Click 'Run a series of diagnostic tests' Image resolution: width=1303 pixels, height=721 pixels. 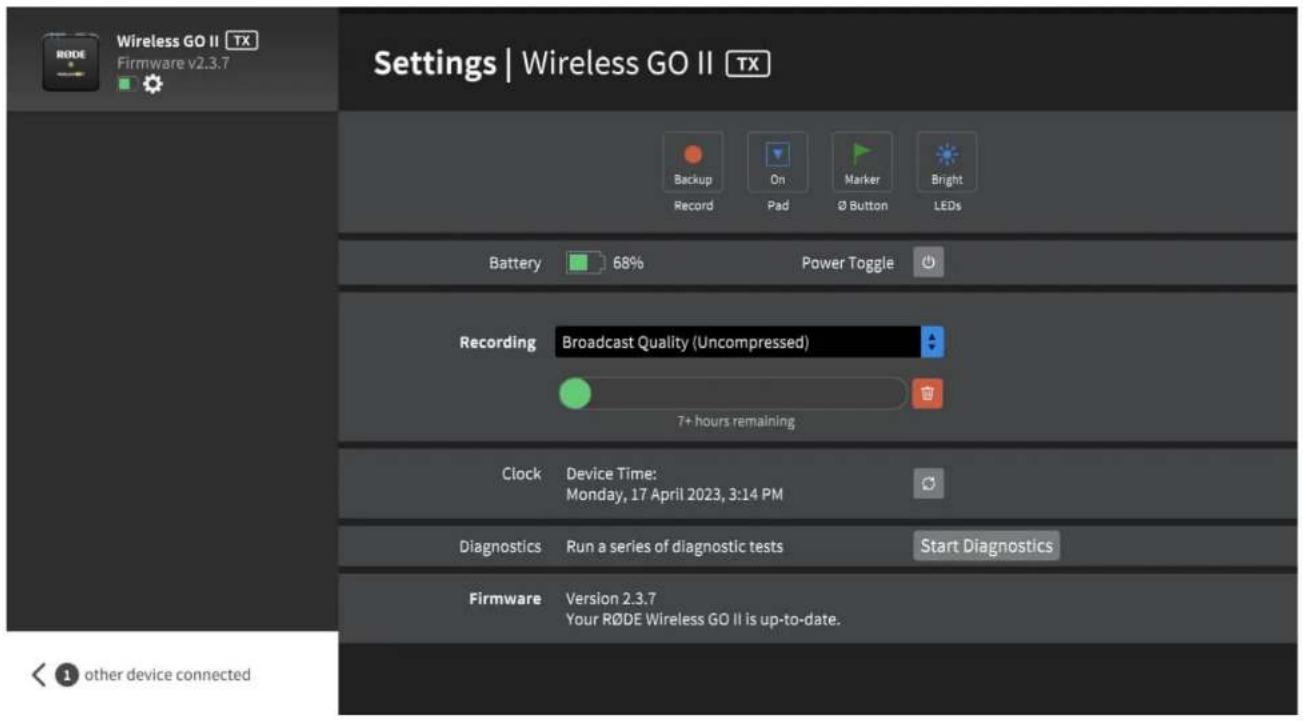(x=675, y=546)
